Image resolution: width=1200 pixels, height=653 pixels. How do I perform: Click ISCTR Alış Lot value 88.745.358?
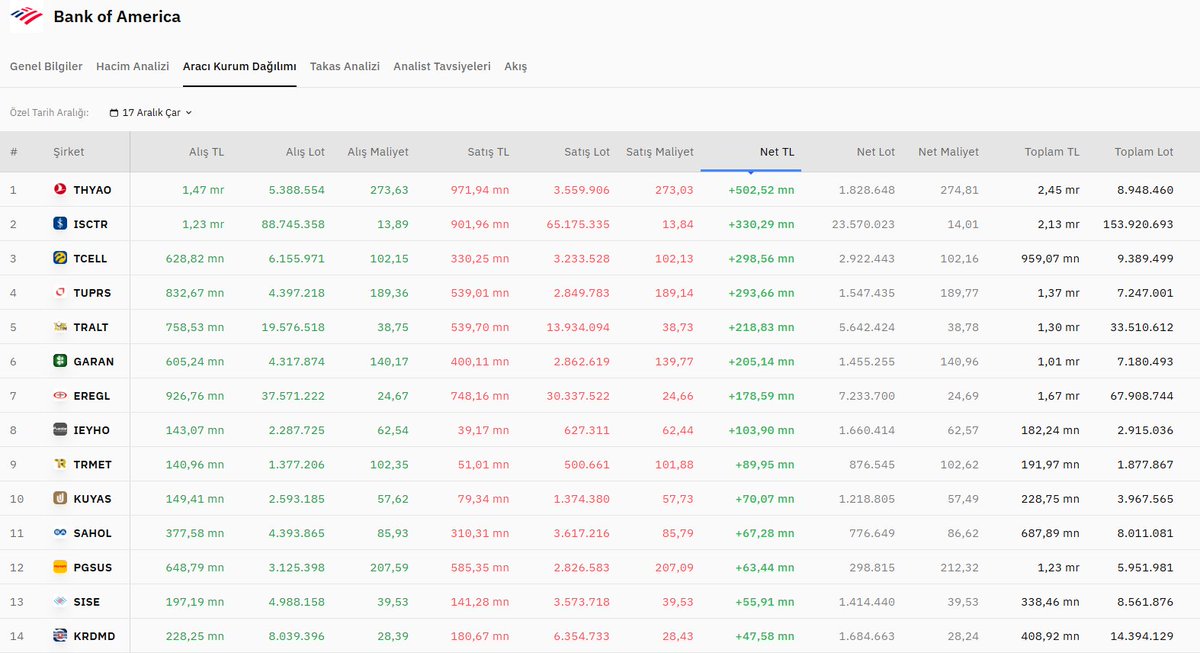tap(291, 224)
